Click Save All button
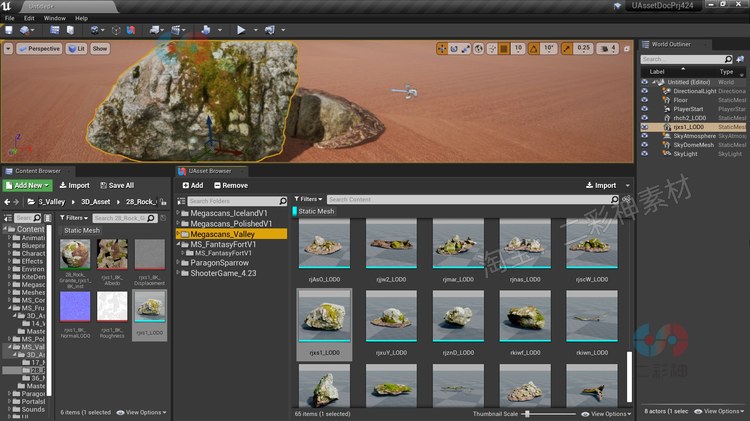Screen dimensions: 750x421 click(117, 185)
